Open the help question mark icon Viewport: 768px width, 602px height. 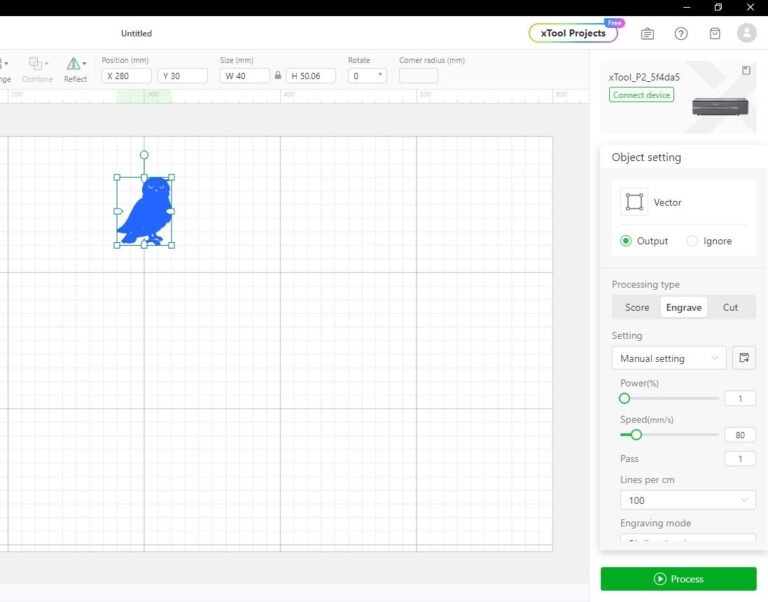pyautogui.click(x=681, y=33)
